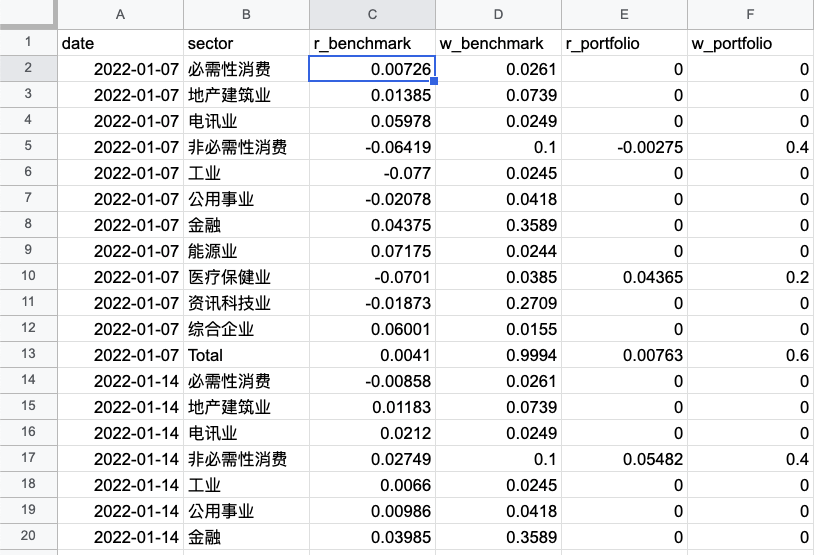Viewport: 814px width, 555px height.
Task: Select cell with value 0.06001
Action: pyautogui.click(x=372, y=329)
